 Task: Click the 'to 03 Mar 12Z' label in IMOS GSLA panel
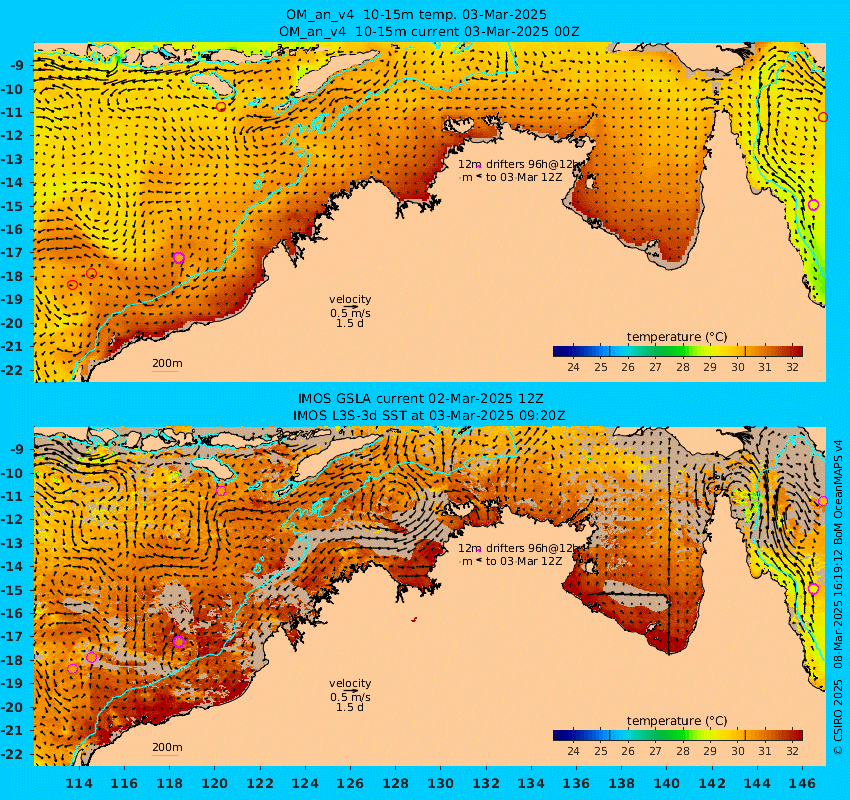pos(524,561)
